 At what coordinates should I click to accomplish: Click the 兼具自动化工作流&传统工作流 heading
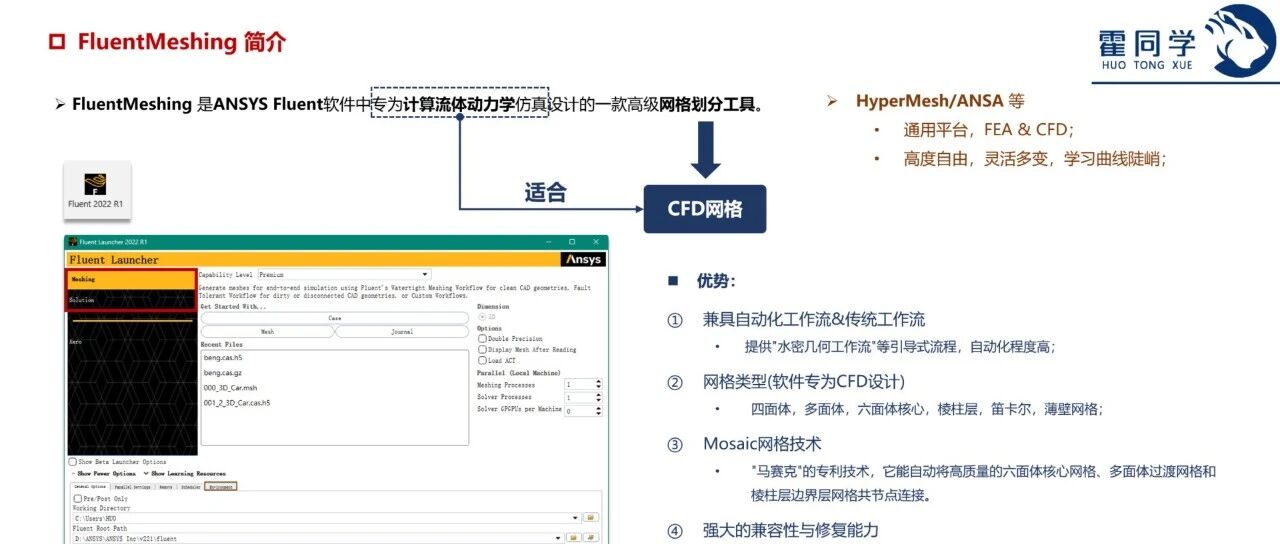(814, 320)
